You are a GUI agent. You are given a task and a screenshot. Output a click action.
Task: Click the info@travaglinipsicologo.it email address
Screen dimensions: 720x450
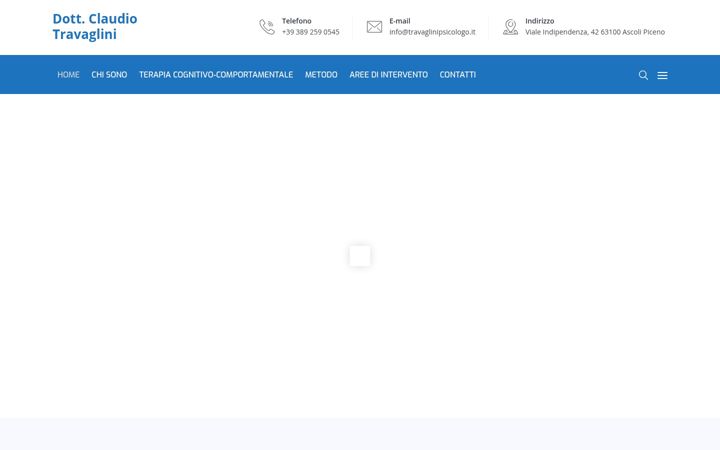click(x=432, y=32)
